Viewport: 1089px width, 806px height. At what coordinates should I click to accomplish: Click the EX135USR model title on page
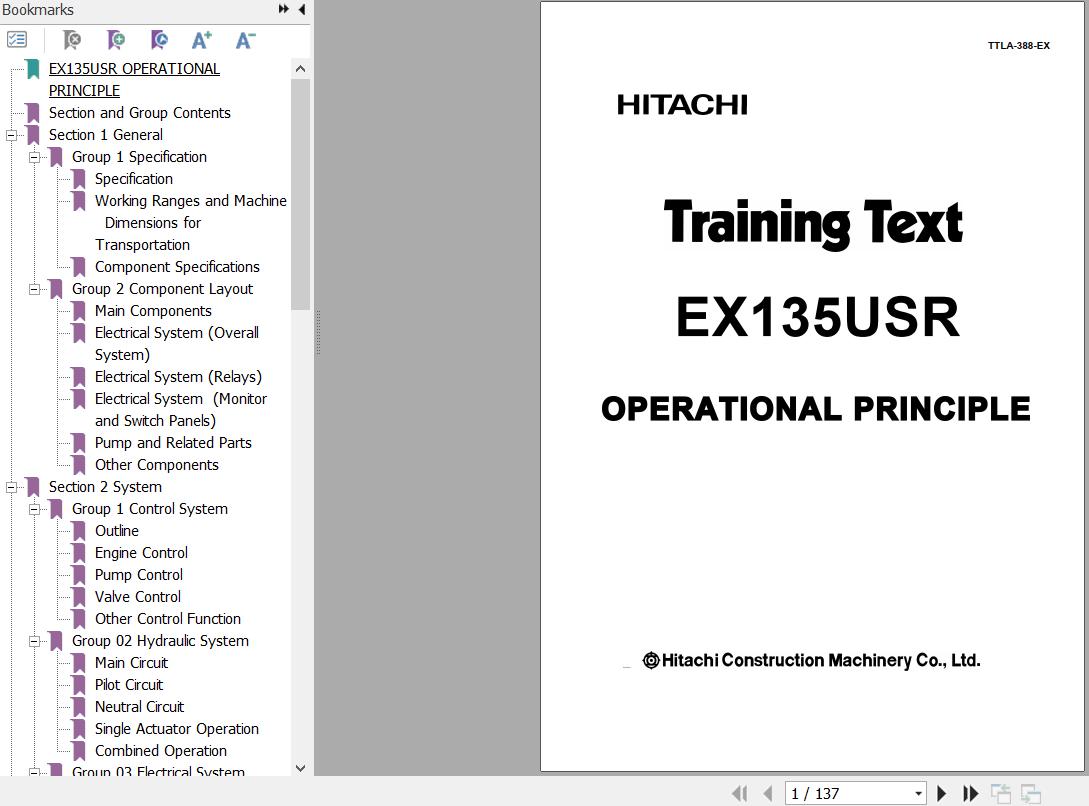pyautogui.click(x=817, y=317)
